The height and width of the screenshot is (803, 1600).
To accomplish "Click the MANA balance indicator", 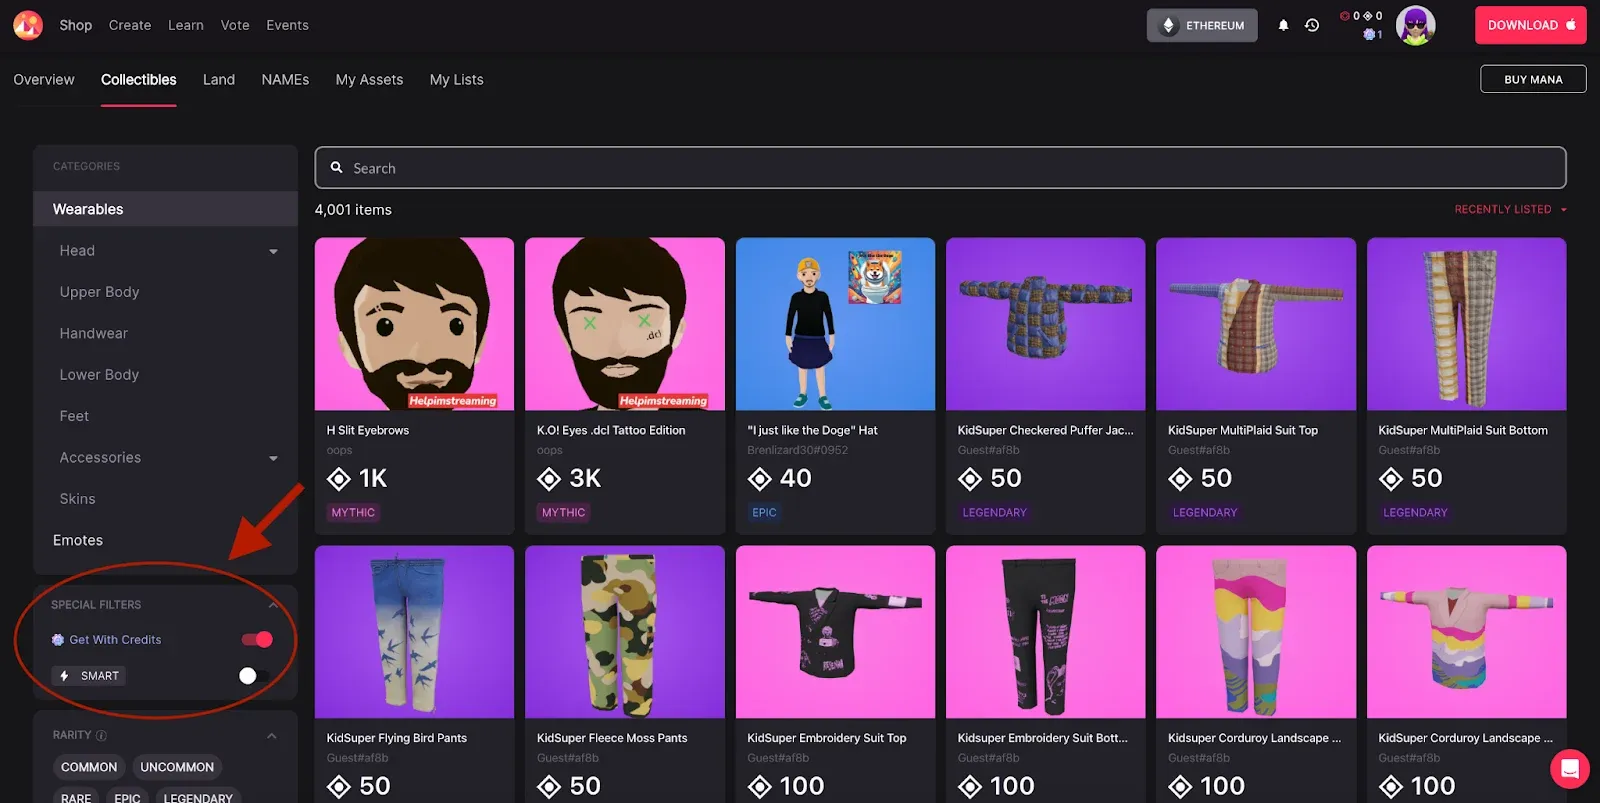I will point(1361,16).
